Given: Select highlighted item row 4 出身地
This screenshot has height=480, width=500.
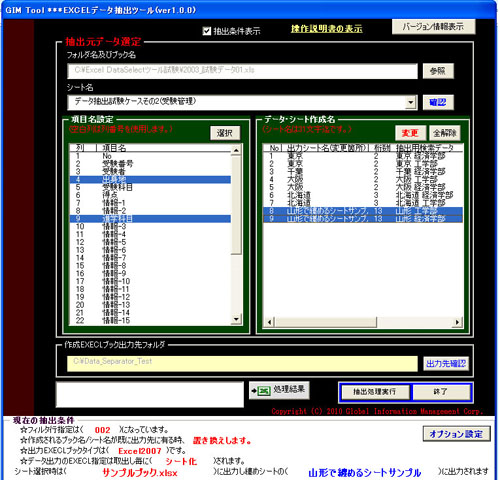Looking at the screenshot, I should tap(150, 179).
